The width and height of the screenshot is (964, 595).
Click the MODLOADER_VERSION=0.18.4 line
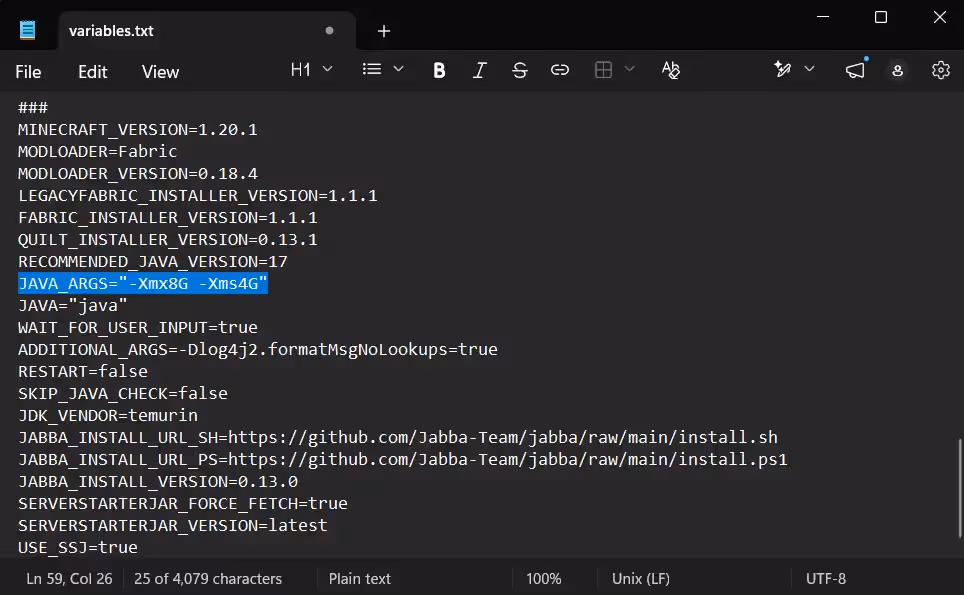point(138,173)
